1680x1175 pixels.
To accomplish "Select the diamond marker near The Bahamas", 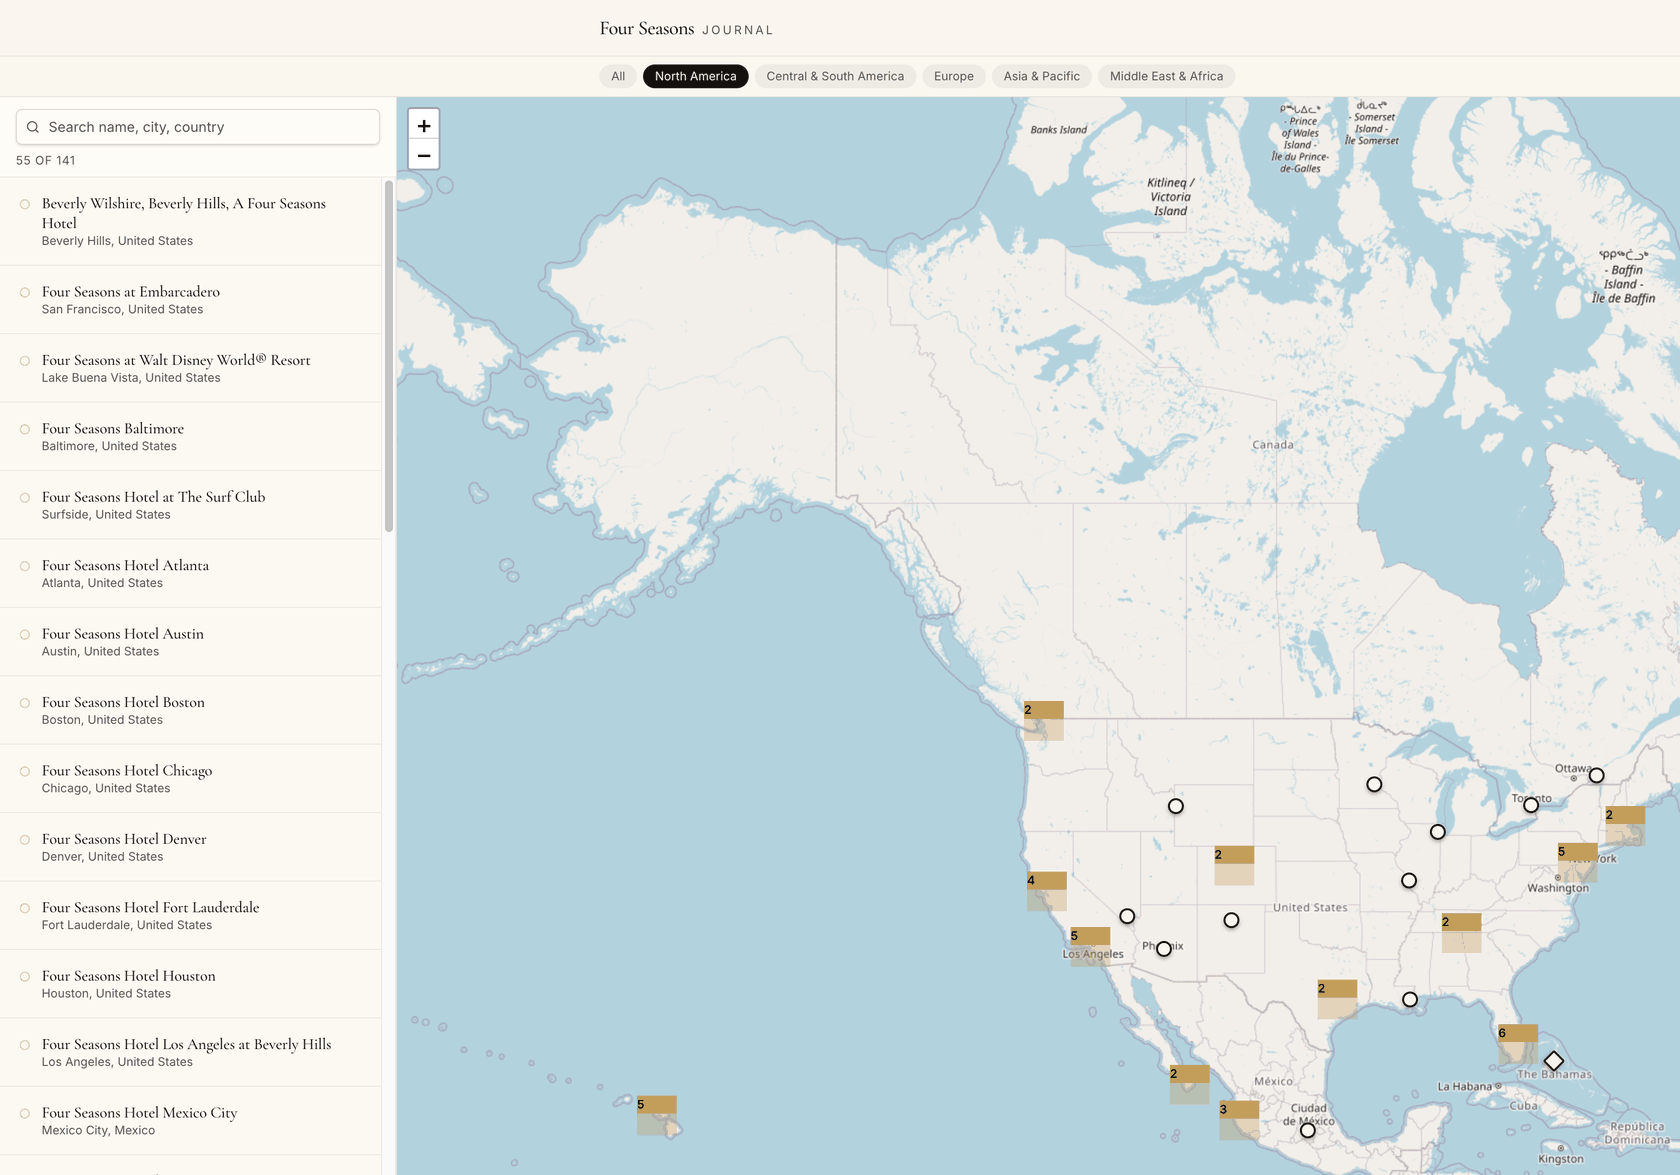I will 1554,1061.
